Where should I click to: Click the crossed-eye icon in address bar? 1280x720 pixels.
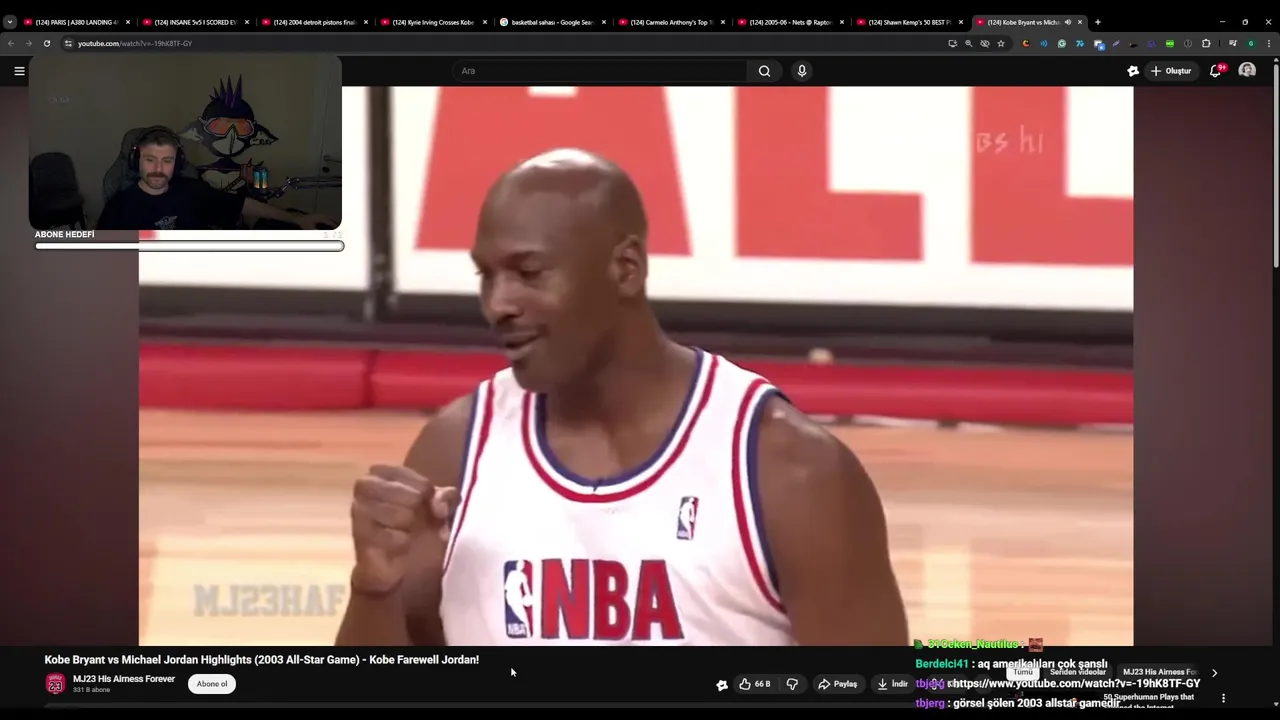pyautogui.click(x=985, y=43)
